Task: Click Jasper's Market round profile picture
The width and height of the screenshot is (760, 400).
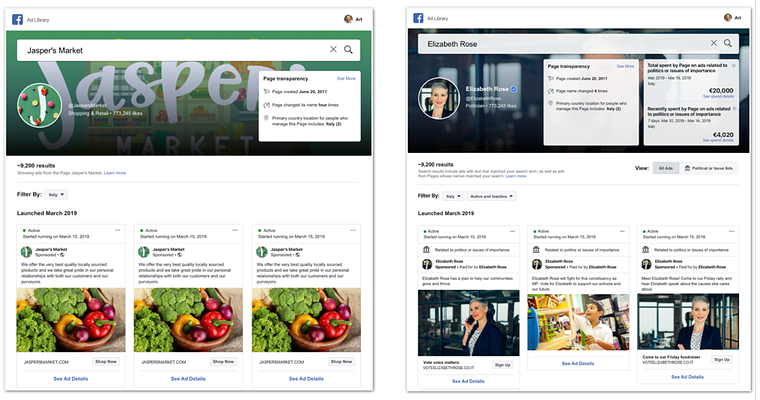Action: click(39, 105)
